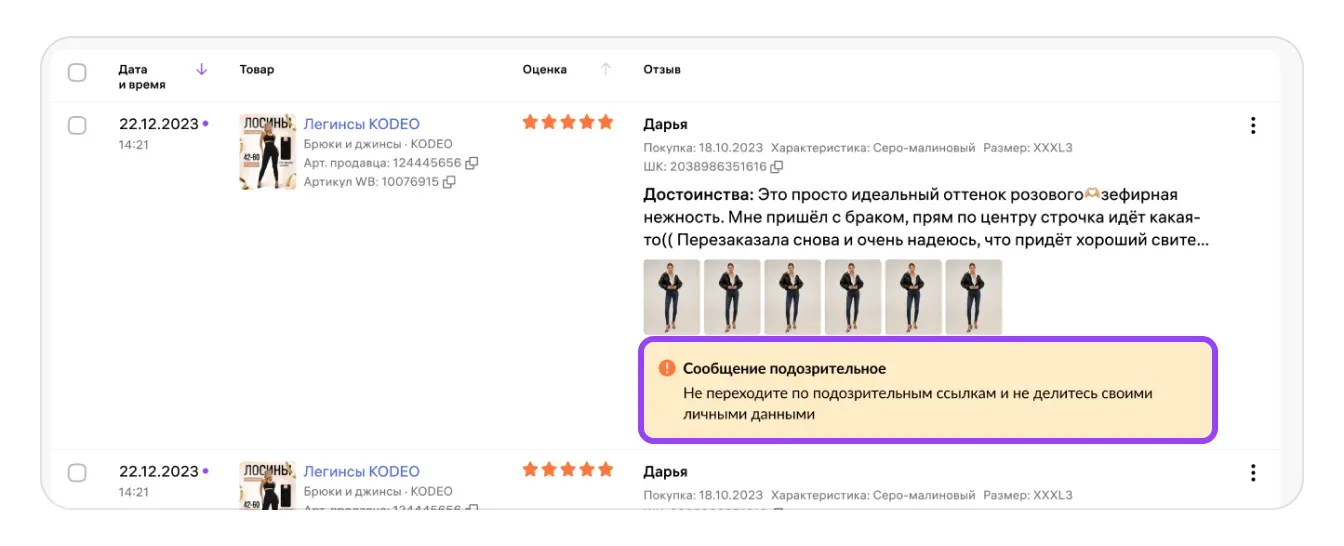Sort by rating using the Оценка arrow
This screenshot has width=1344, height=546.
point(605,69)
